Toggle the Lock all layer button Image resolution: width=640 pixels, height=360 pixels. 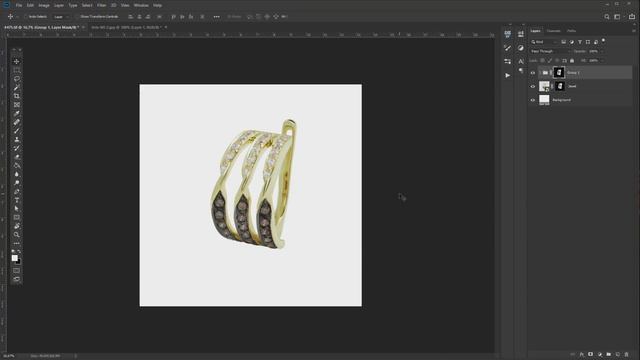(572, 60)
